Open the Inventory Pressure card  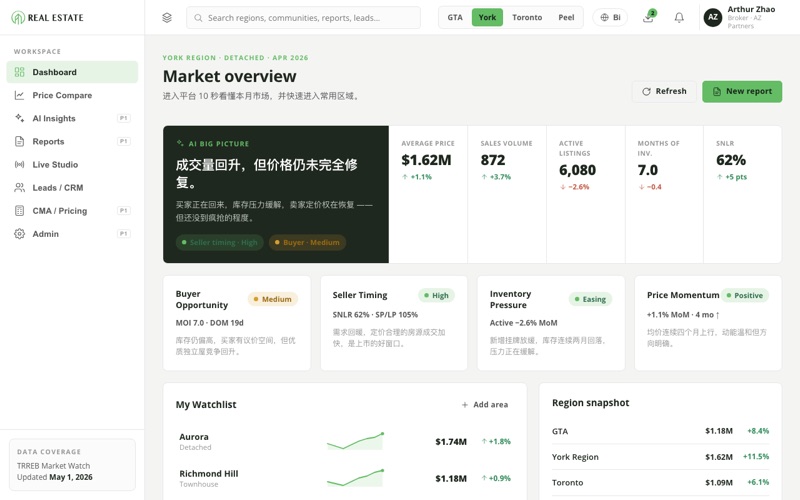pyautogui.click(x=551, y=323)
